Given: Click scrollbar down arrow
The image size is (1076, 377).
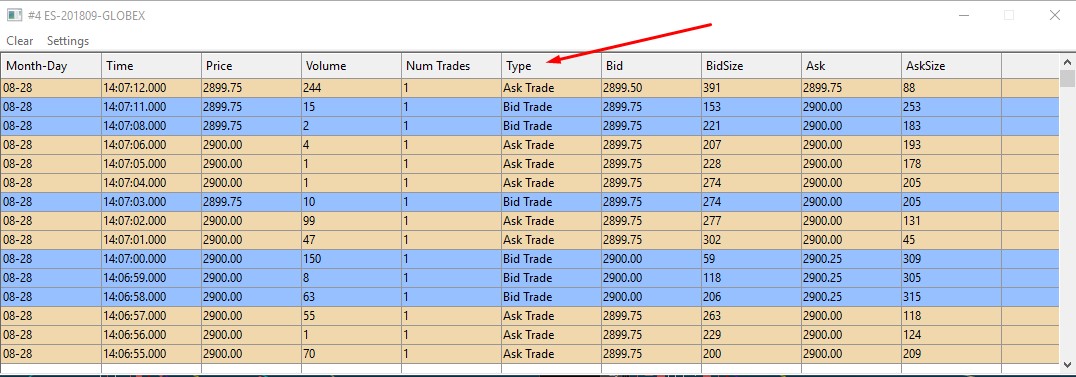Looking at the screenshot, I should [x=1067, y=365].
